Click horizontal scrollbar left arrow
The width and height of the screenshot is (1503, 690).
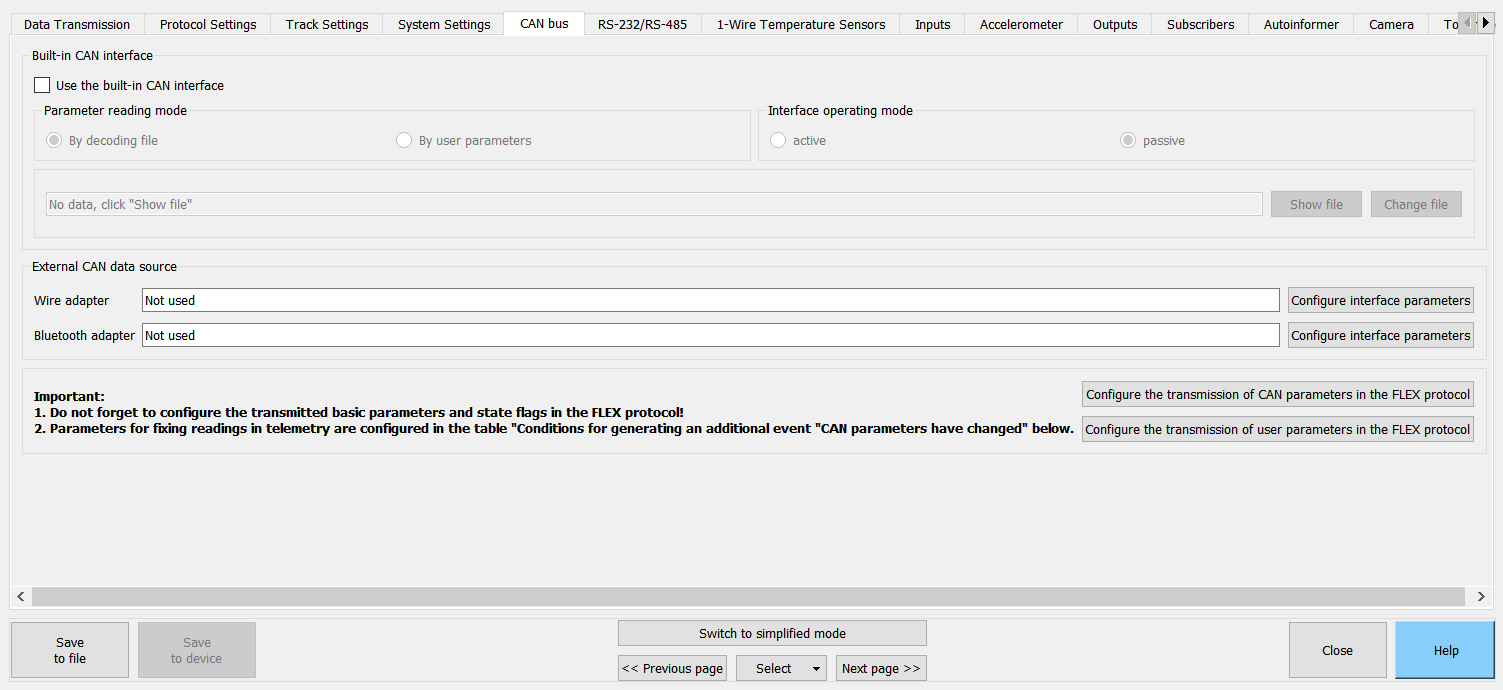click(21, 596)
